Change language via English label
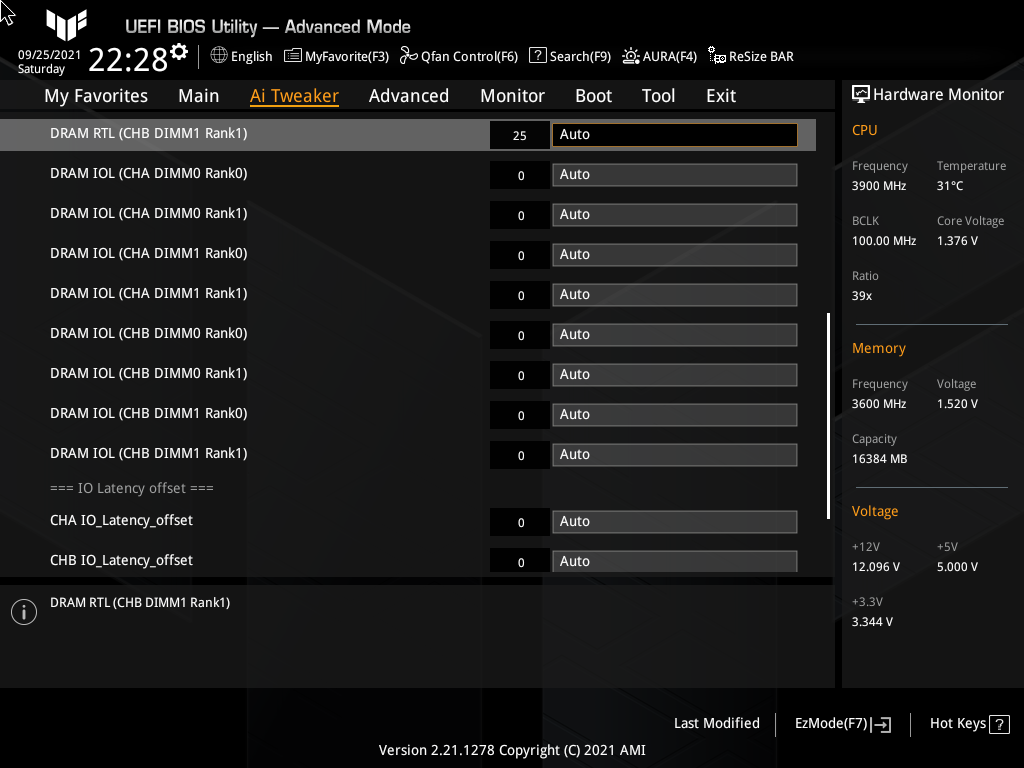Screen dimensions: 1024x768 coord(251,56)
